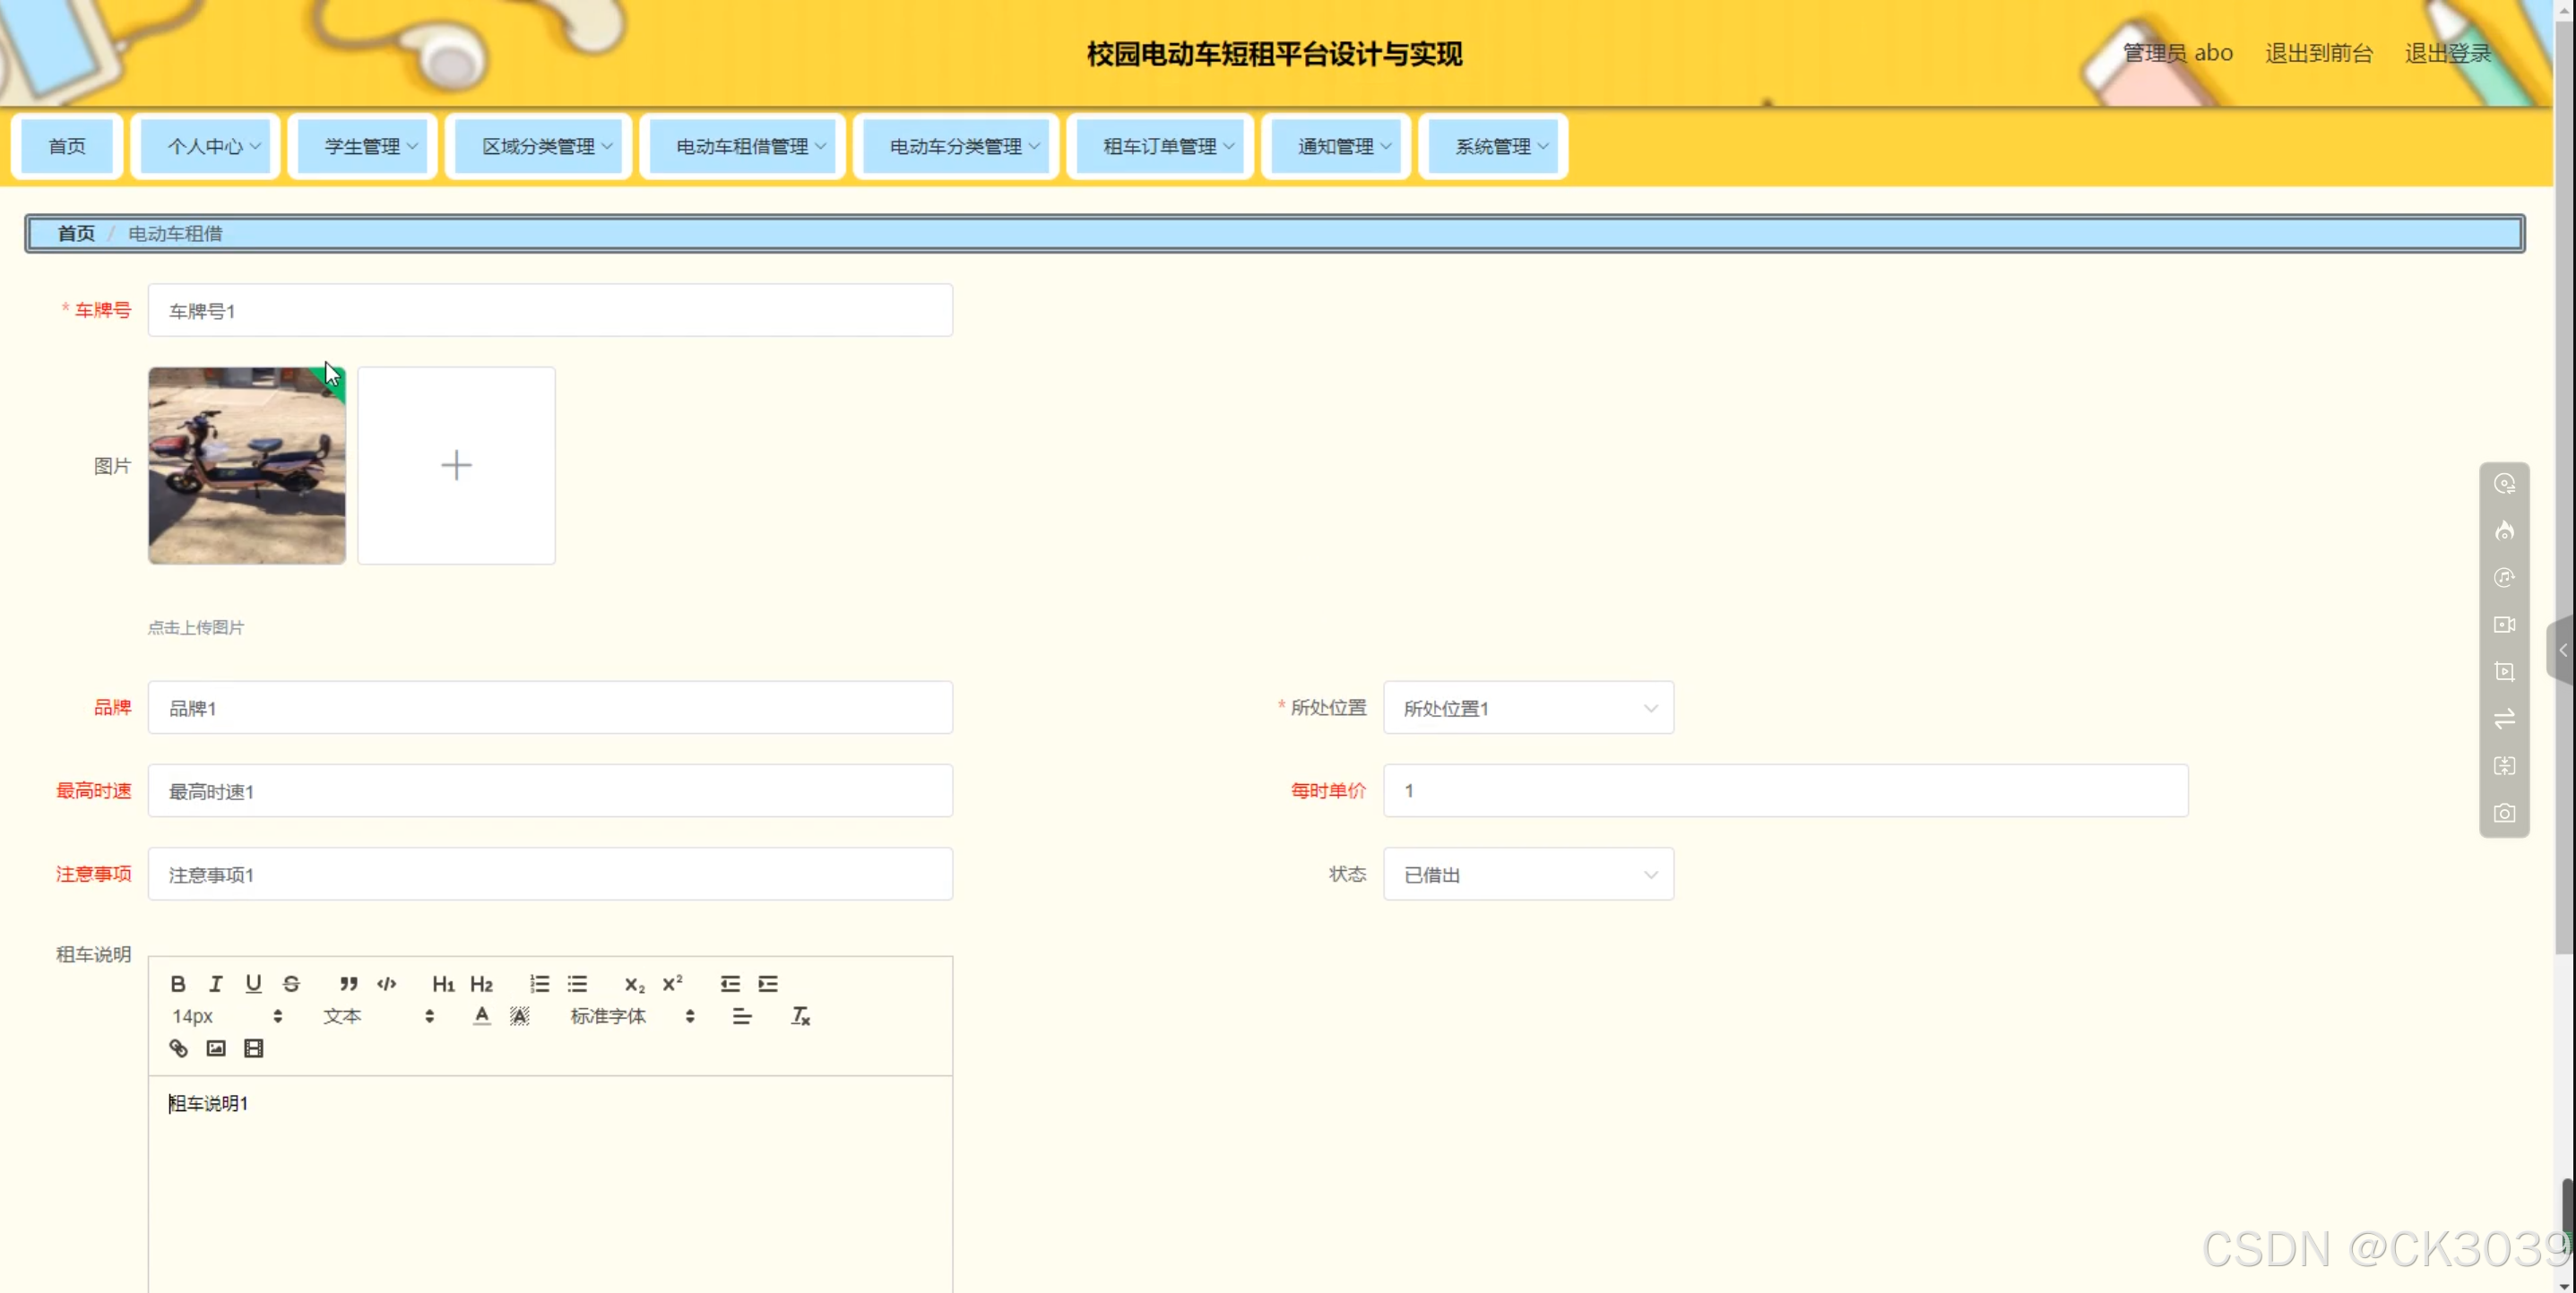This screenshot has width=2576, height=1293.
Task: Toggle italic text formatting
Action: coord(215,984)
